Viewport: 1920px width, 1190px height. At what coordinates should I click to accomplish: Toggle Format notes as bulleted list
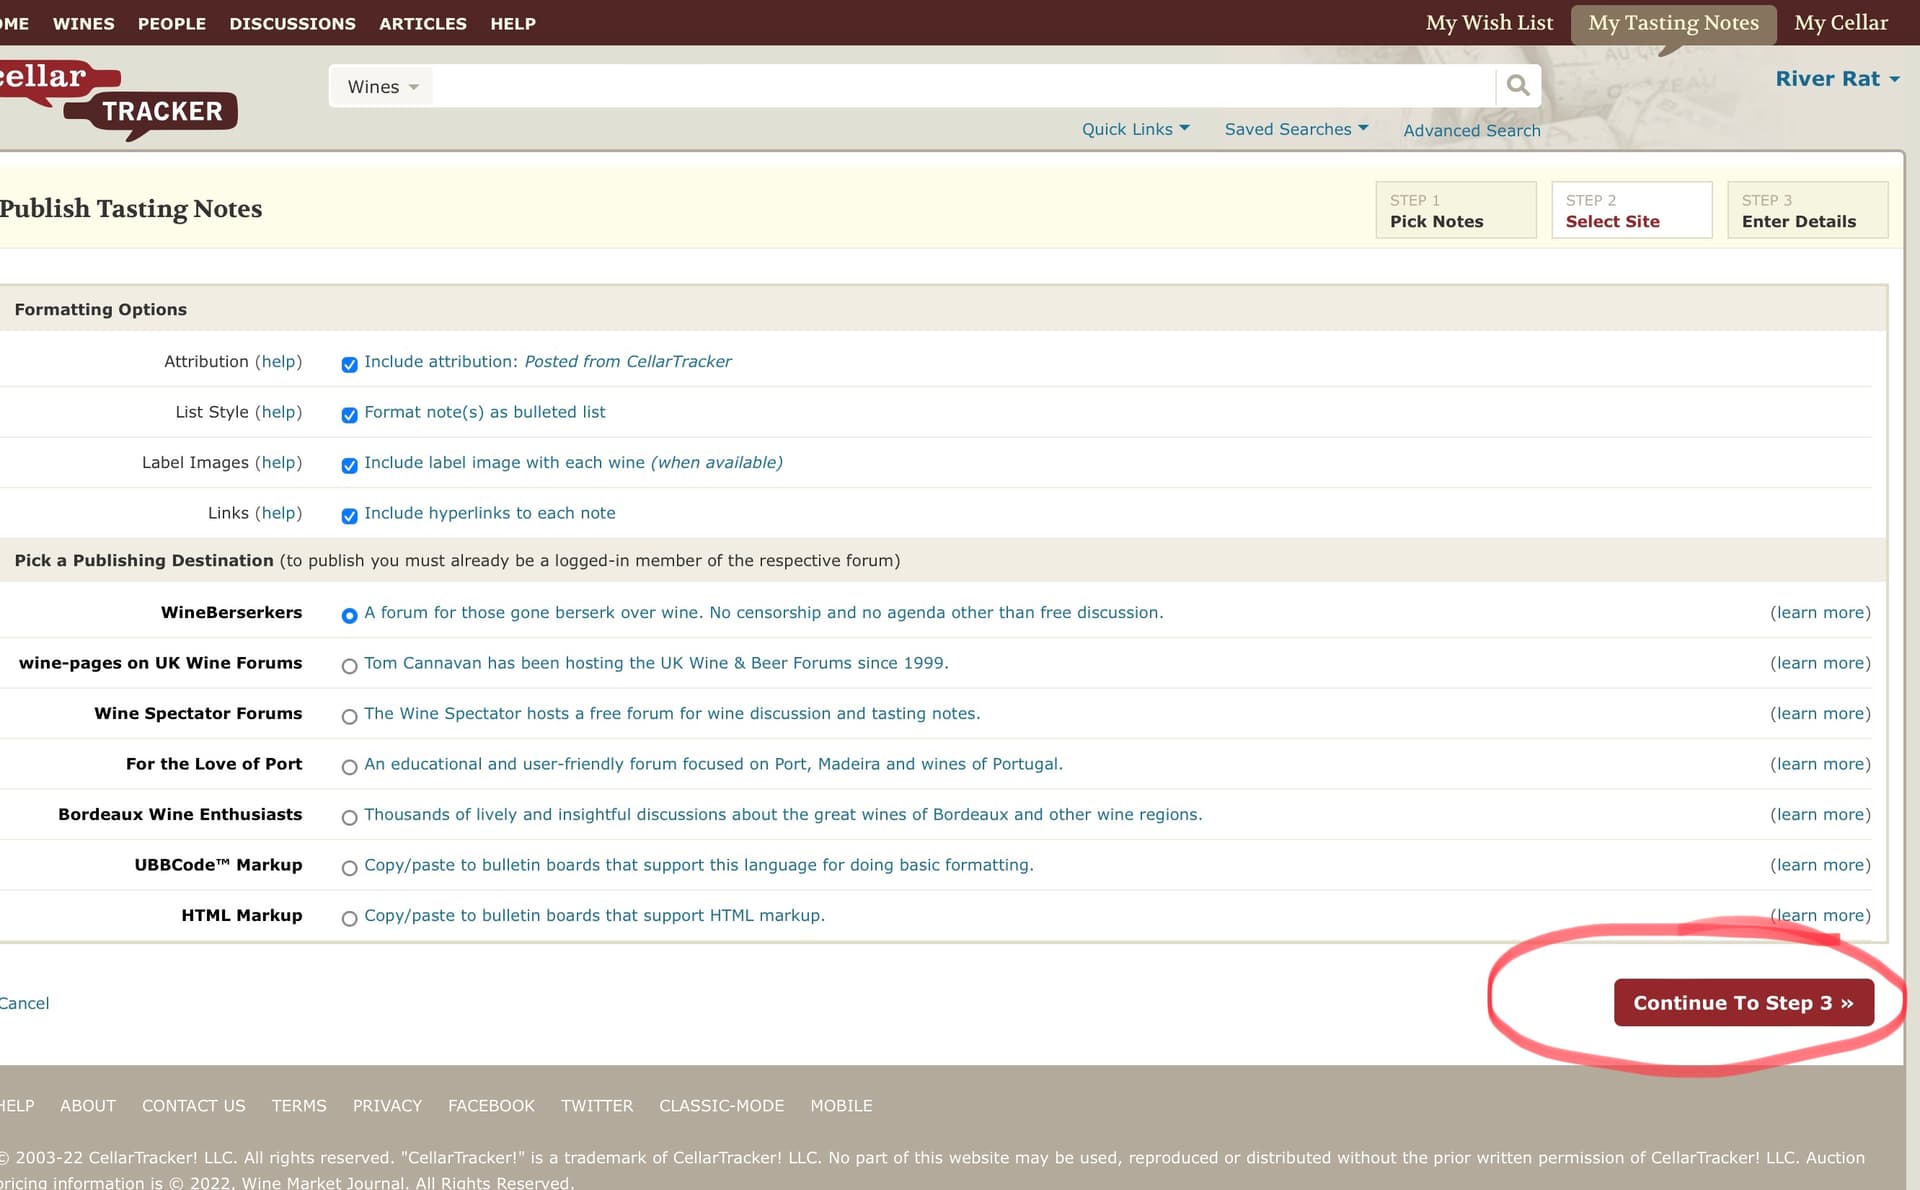(349, 414)
